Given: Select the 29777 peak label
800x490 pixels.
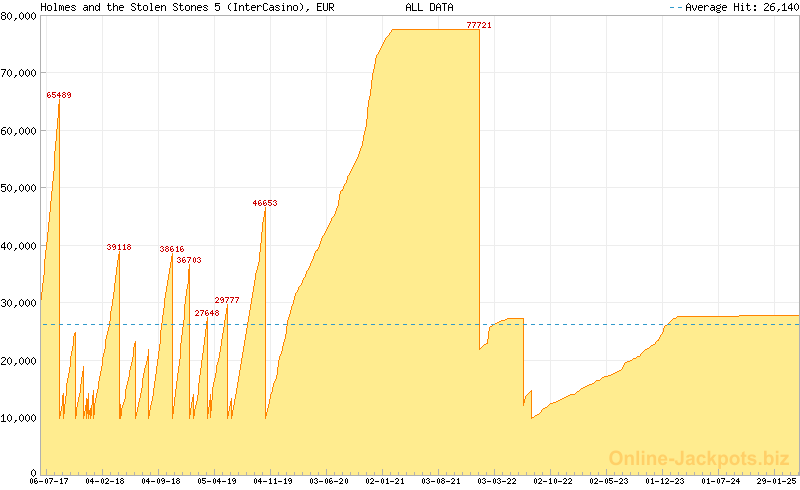Looking at the screenshot, I should pos(227,300).
